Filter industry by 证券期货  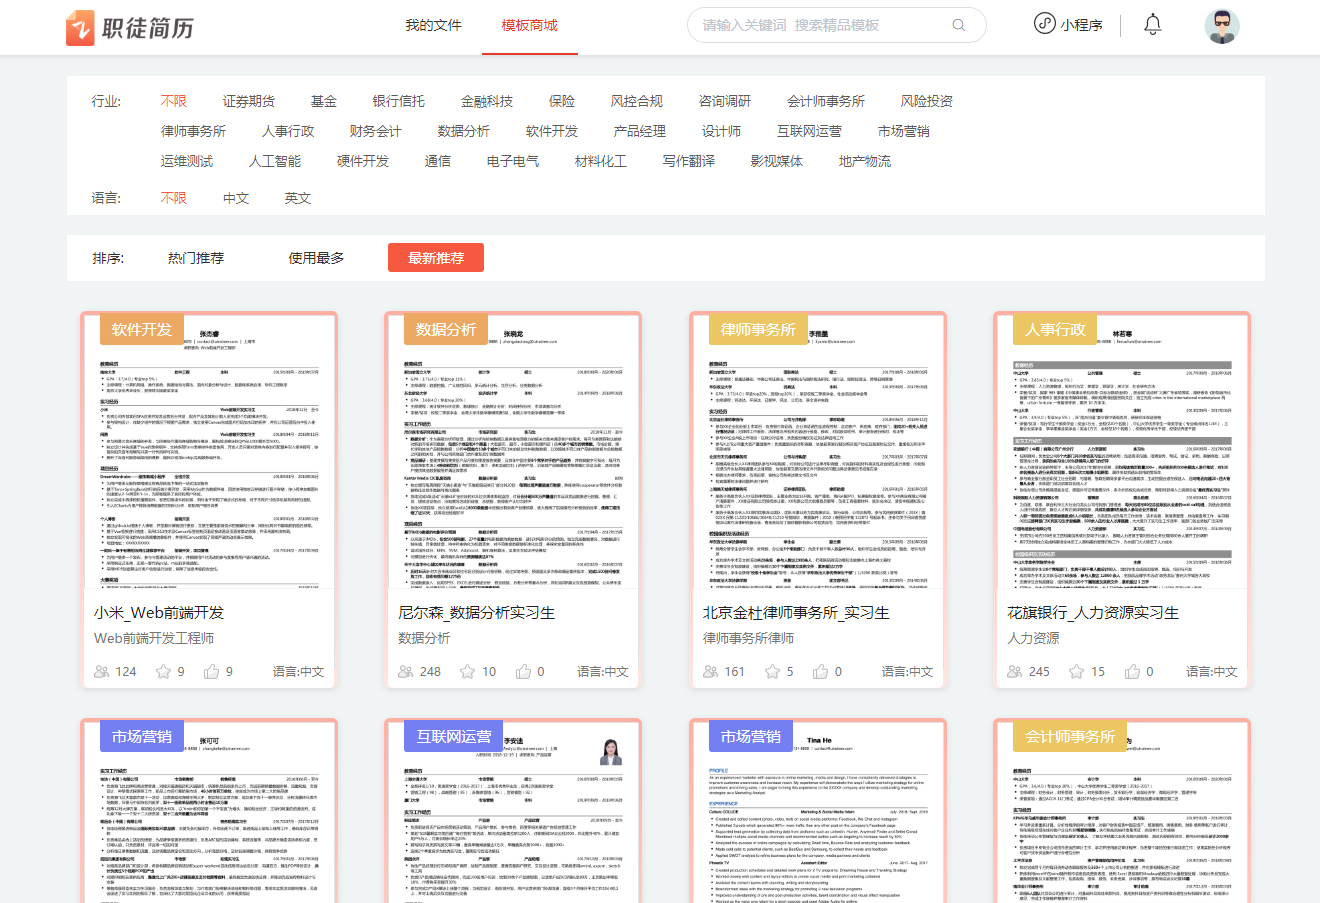(249, 101)
